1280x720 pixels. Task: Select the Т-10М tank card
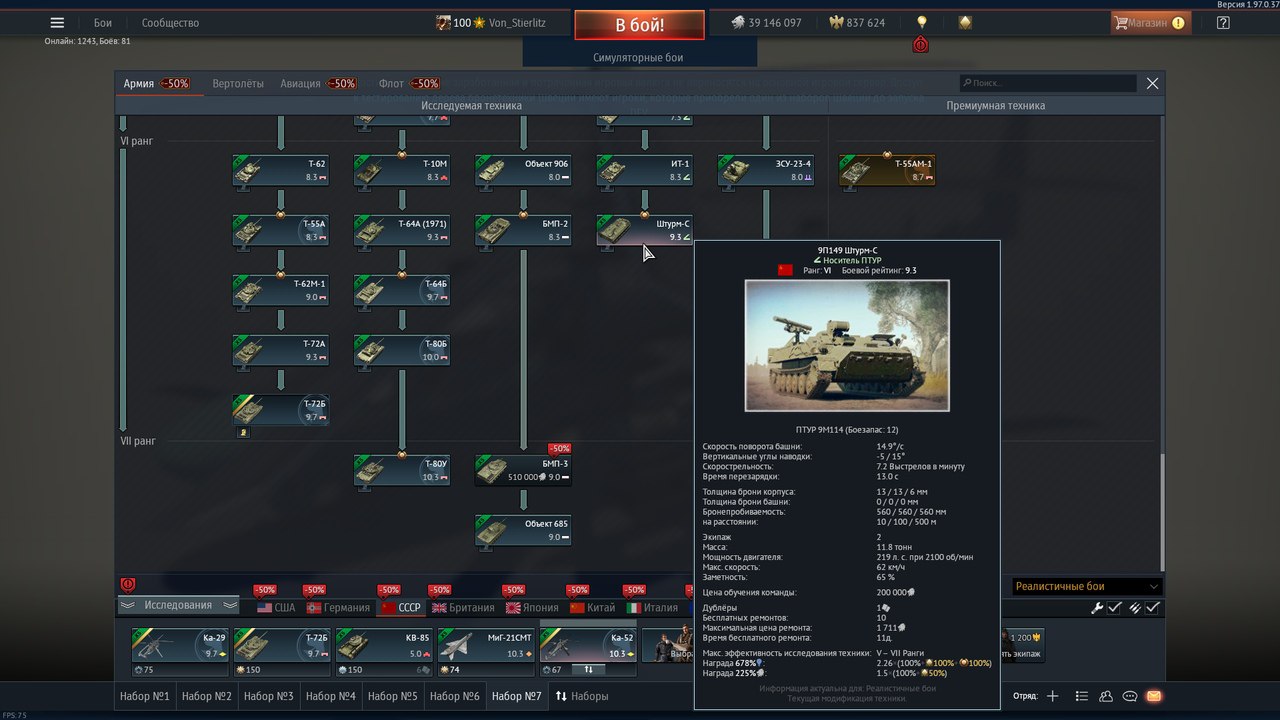coord(402,171)
